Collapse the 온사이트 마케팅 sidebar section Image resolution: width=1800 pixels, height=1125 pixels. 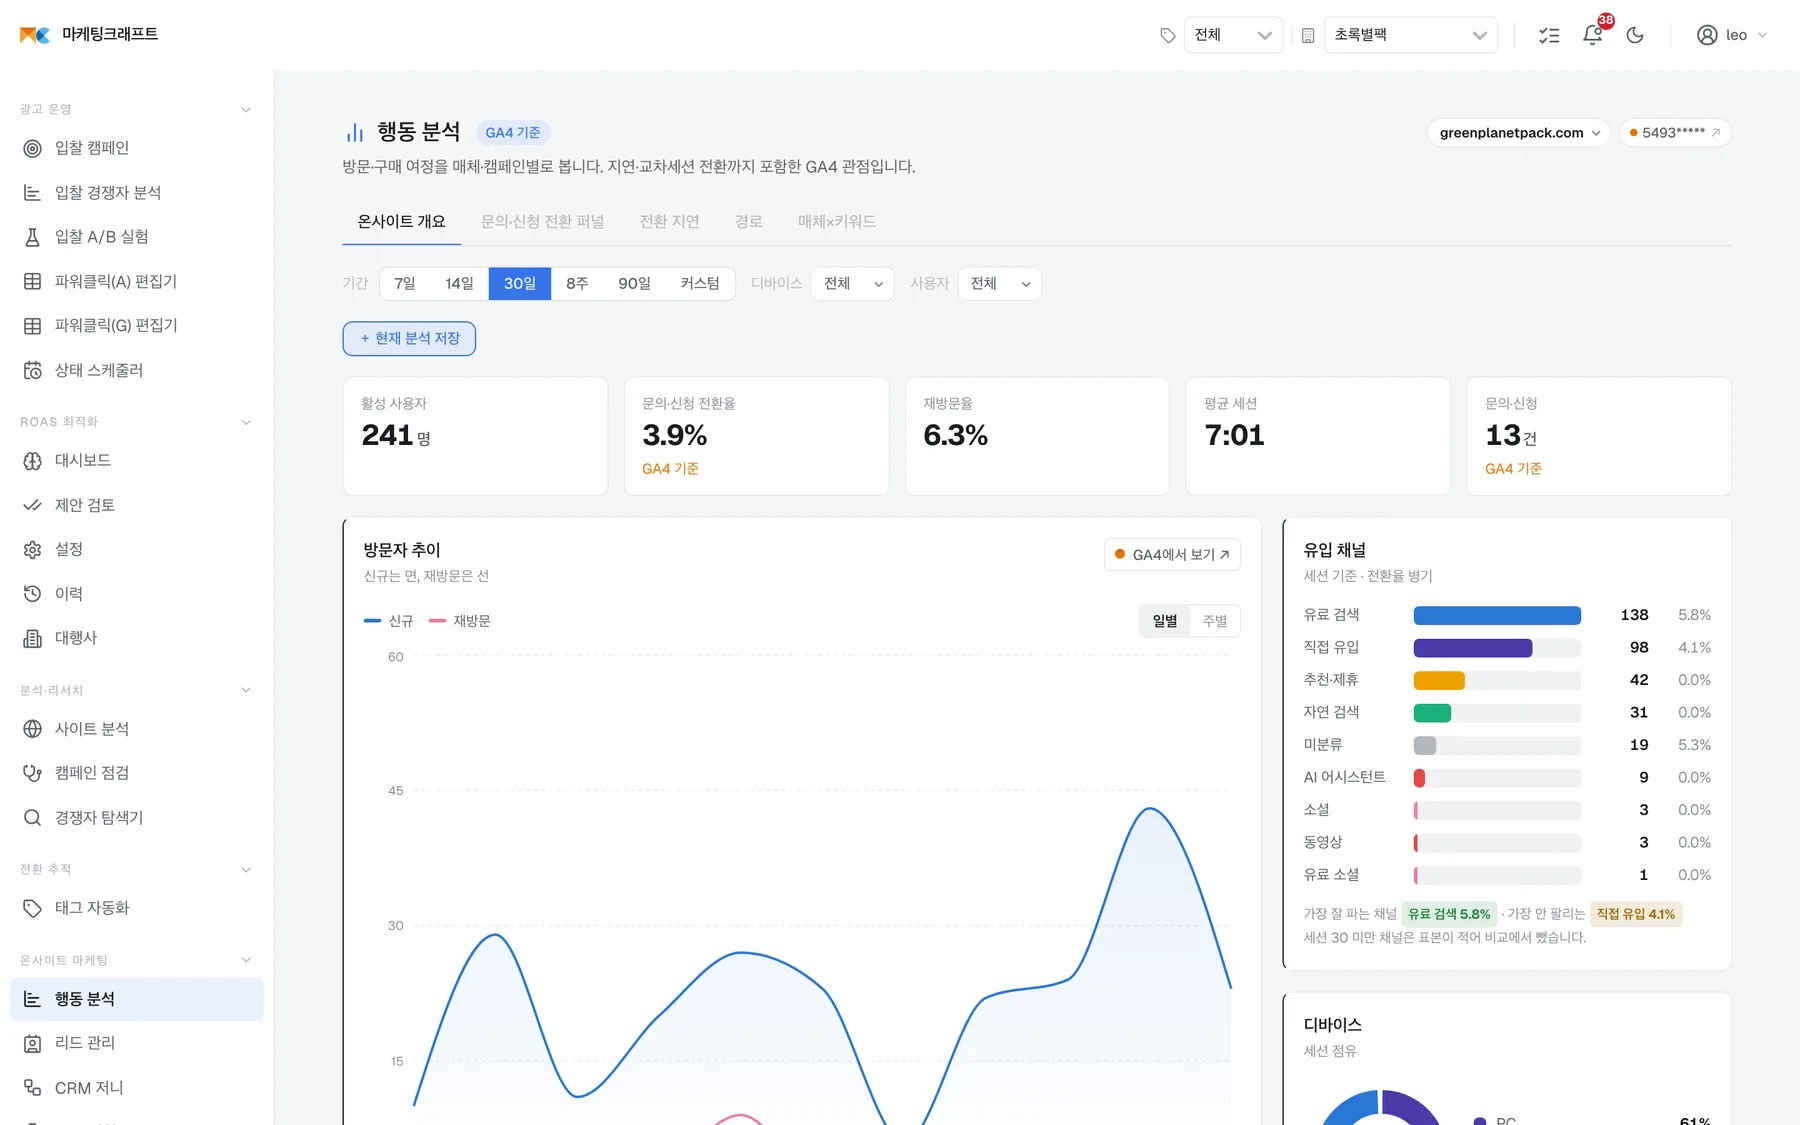246,960
